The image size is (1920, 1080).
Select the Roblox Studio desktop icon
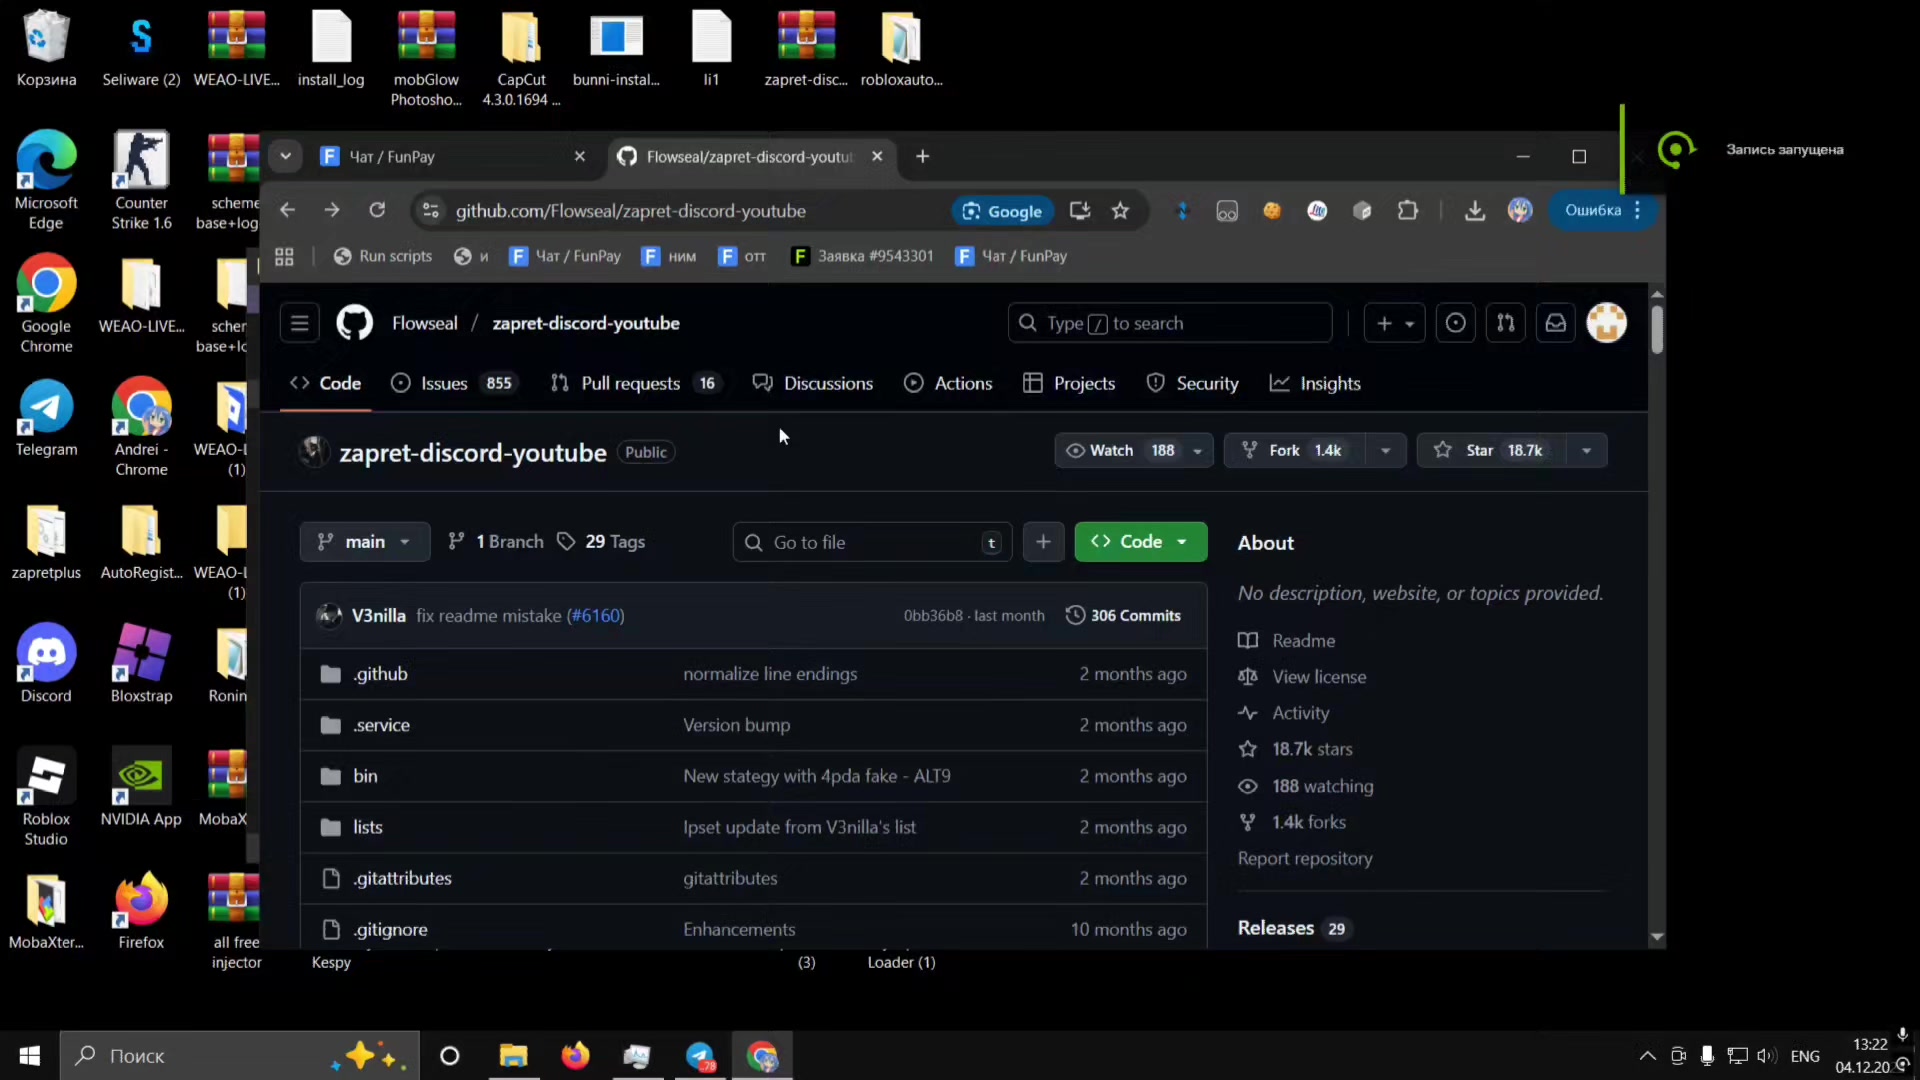(x=46, y=797)
